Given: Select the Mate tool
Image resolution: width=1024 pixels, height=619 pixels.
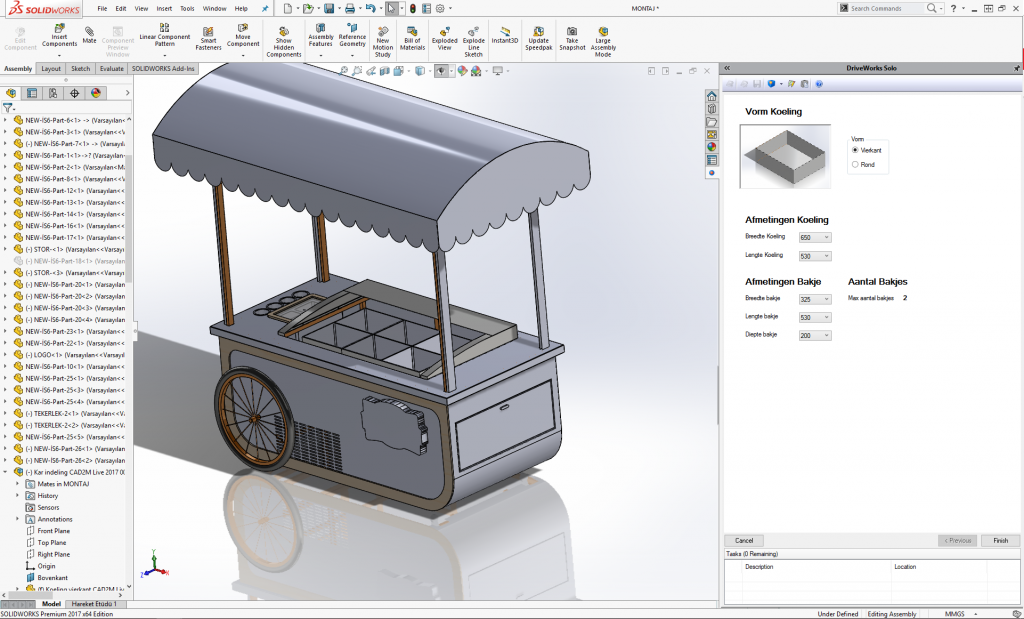Looking at the screenshot, I should 89,35.
